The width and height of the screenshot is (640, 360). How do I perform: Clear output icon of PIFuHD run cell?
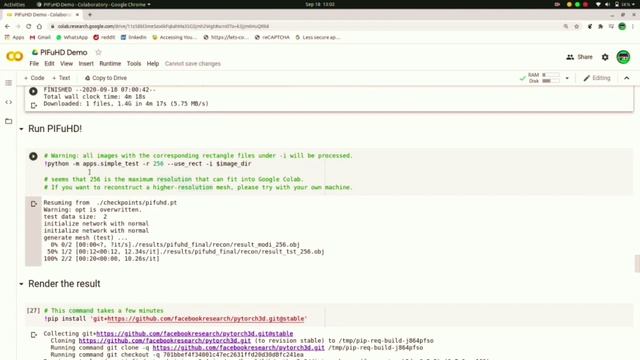(34, 204)
